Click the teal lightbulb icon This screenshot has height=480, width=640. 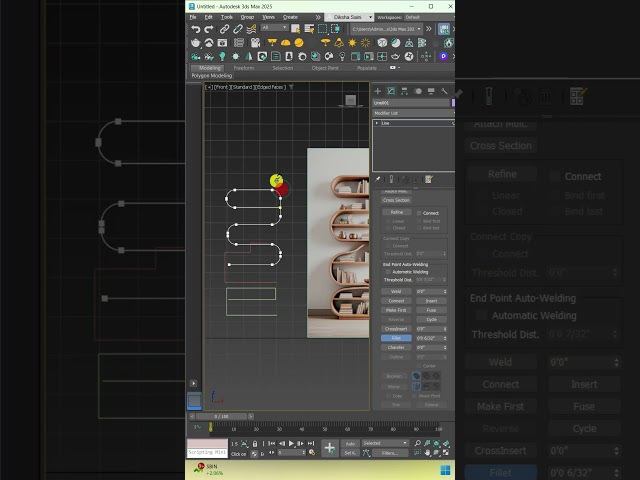coord(222,56)
